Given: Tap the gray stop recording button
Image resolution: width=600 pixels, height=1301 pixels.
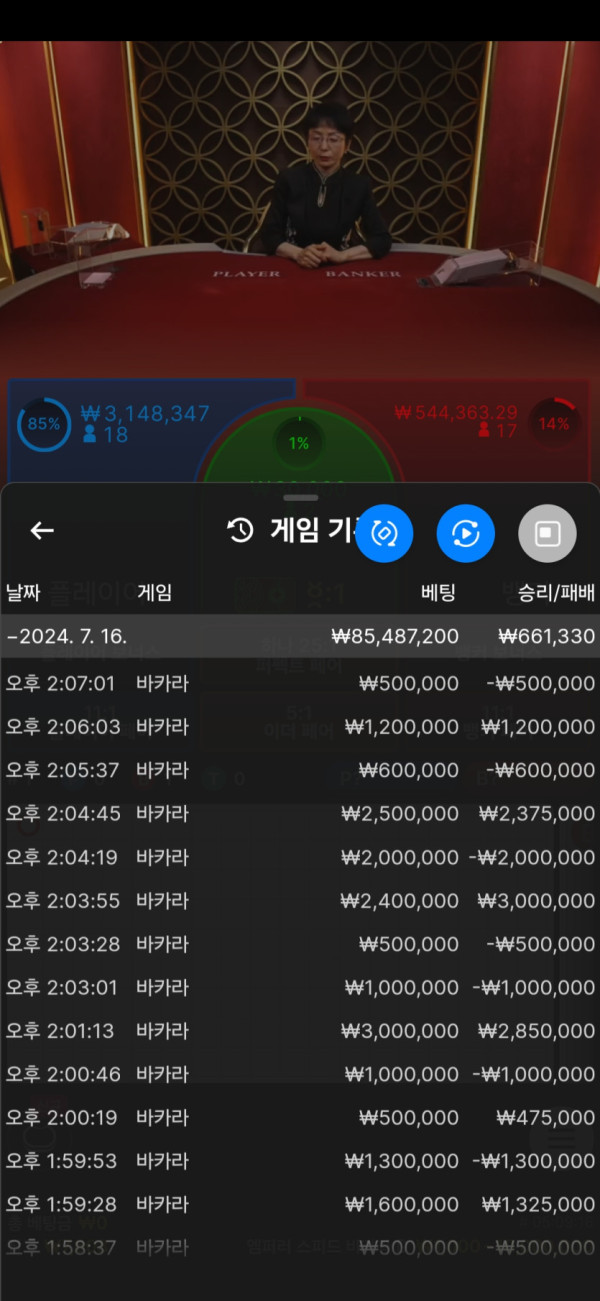Looking at the screenshot, I should (x=547, y=533).
